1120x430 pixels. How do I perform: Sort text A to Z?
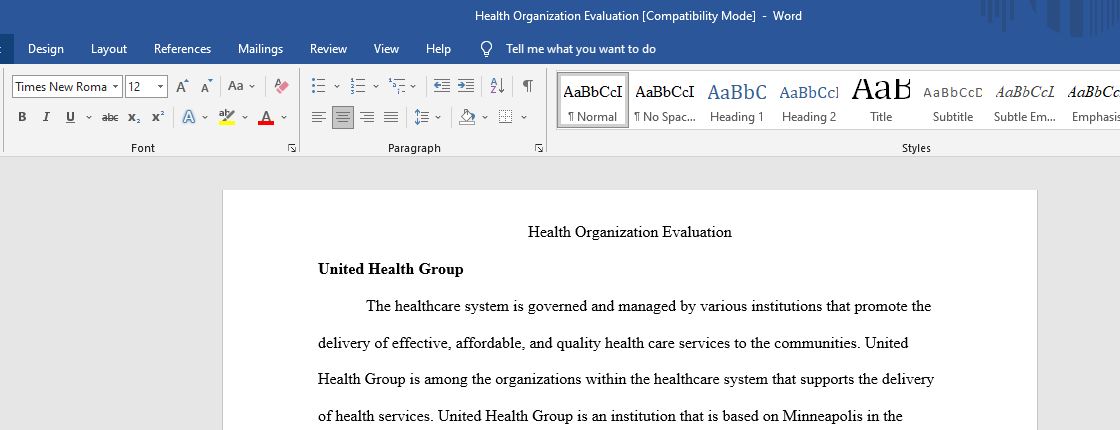pos(497,86)
